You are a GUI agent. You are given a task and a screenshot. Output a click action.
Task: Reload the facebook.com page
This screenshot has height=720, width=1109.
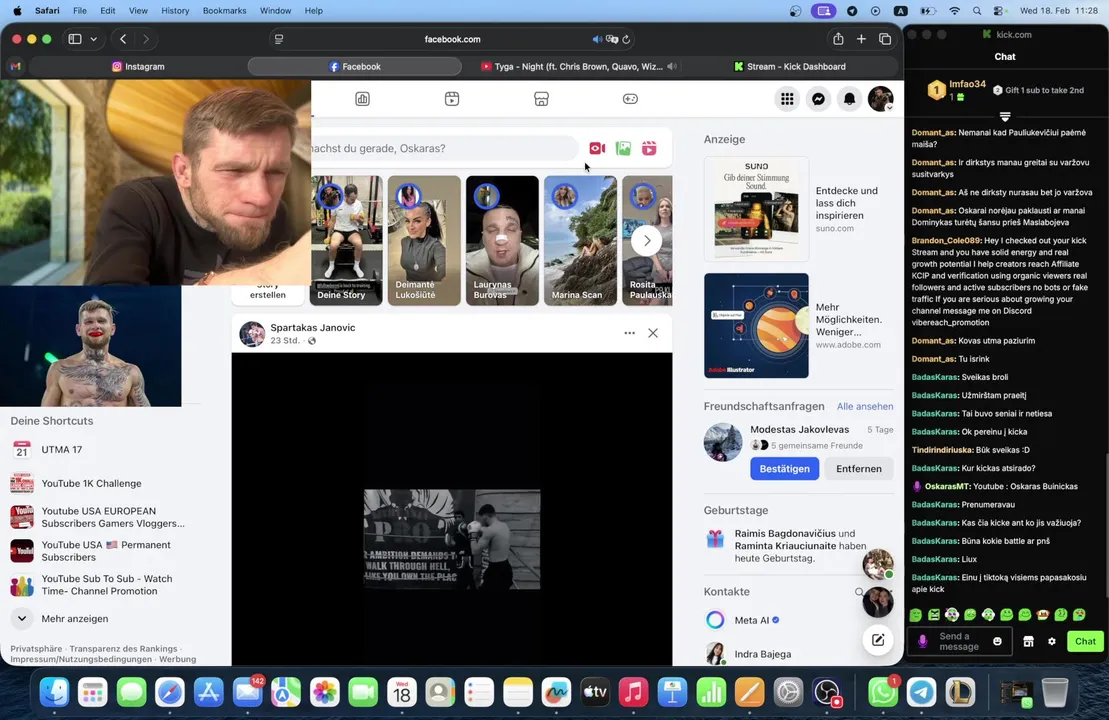click(x=626, y=40)
